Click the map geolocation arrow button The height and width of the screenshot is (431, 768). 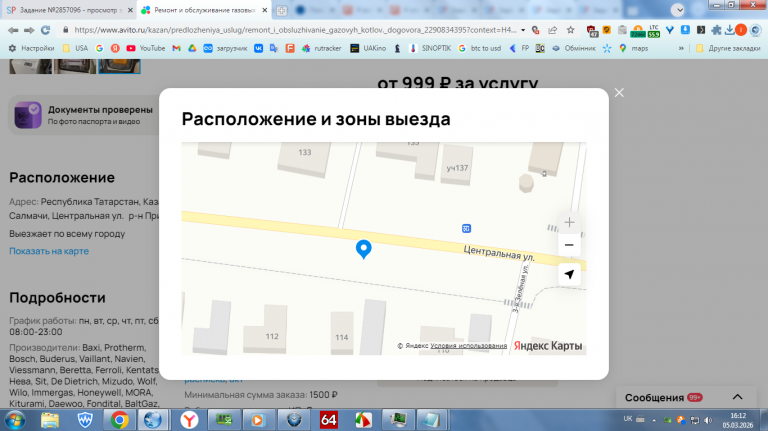tap(569, 274)
